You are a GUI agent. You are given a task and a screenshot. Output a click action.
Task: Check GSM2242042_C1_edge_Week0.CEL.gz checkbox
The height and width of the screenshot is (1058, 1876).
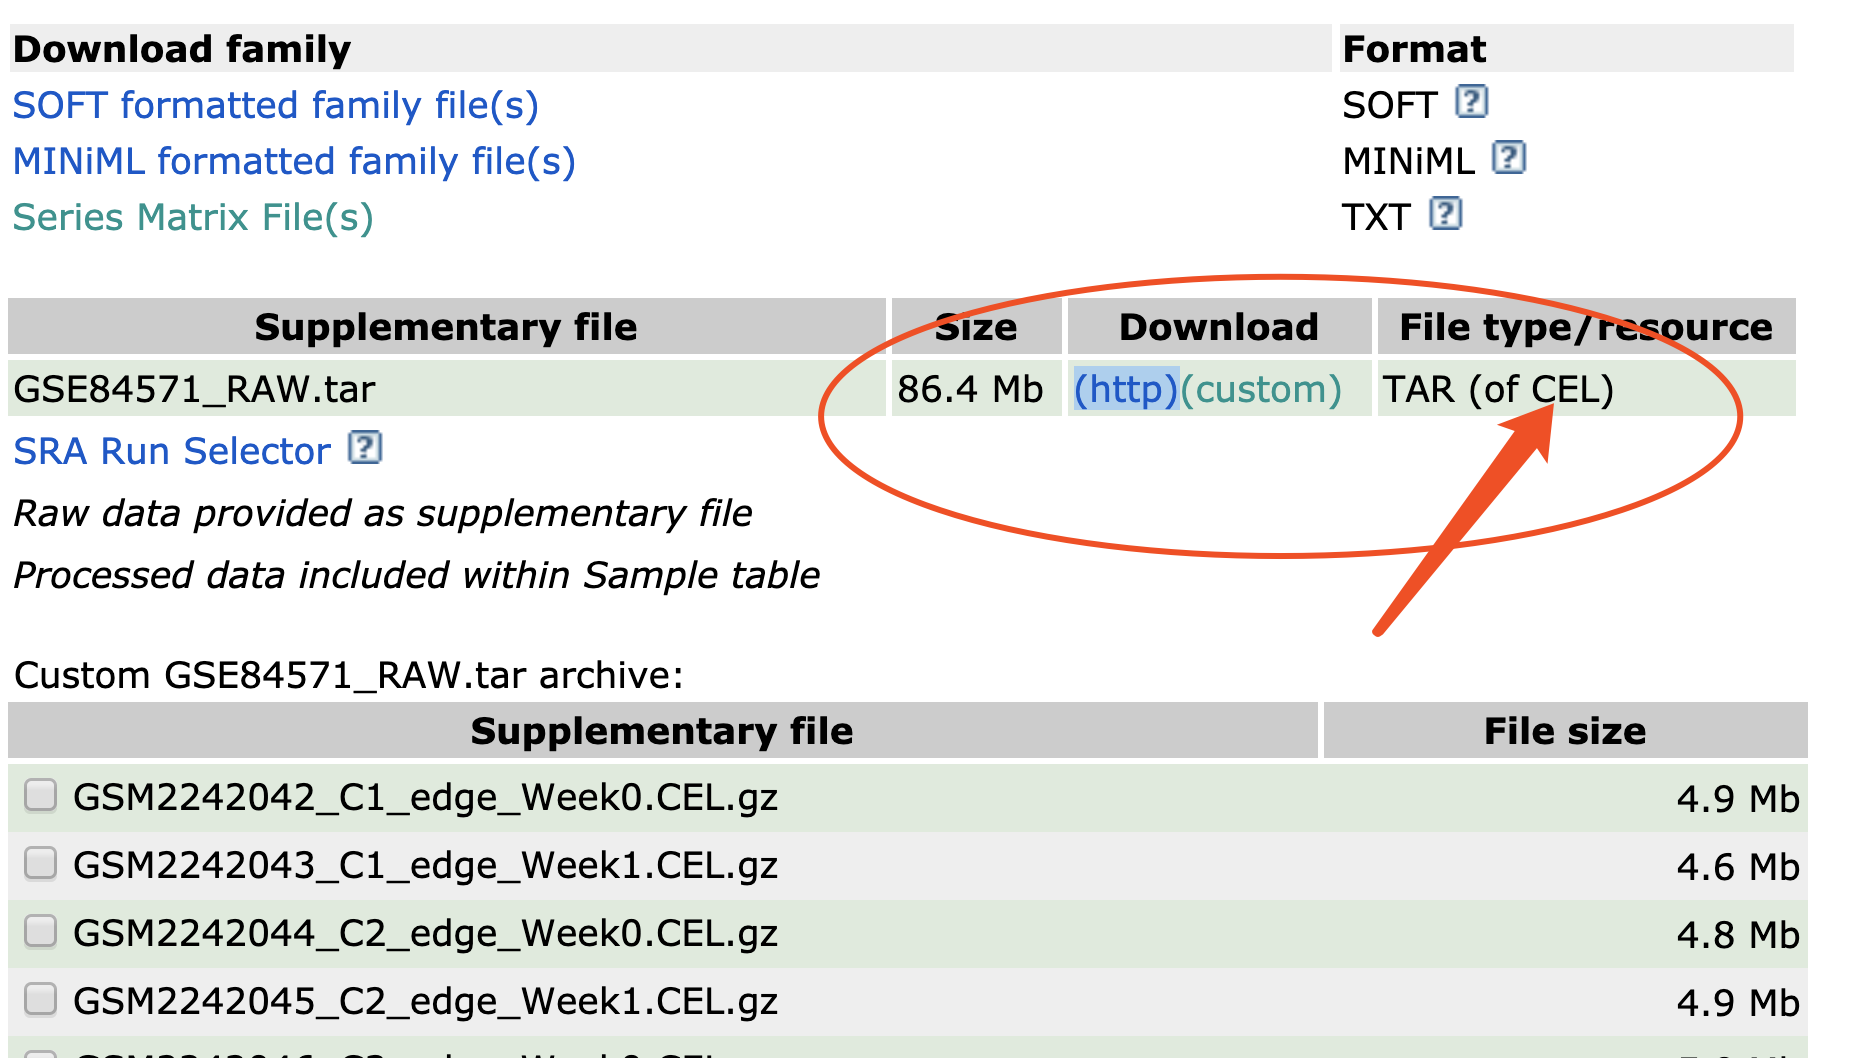[x=40, y=796]
